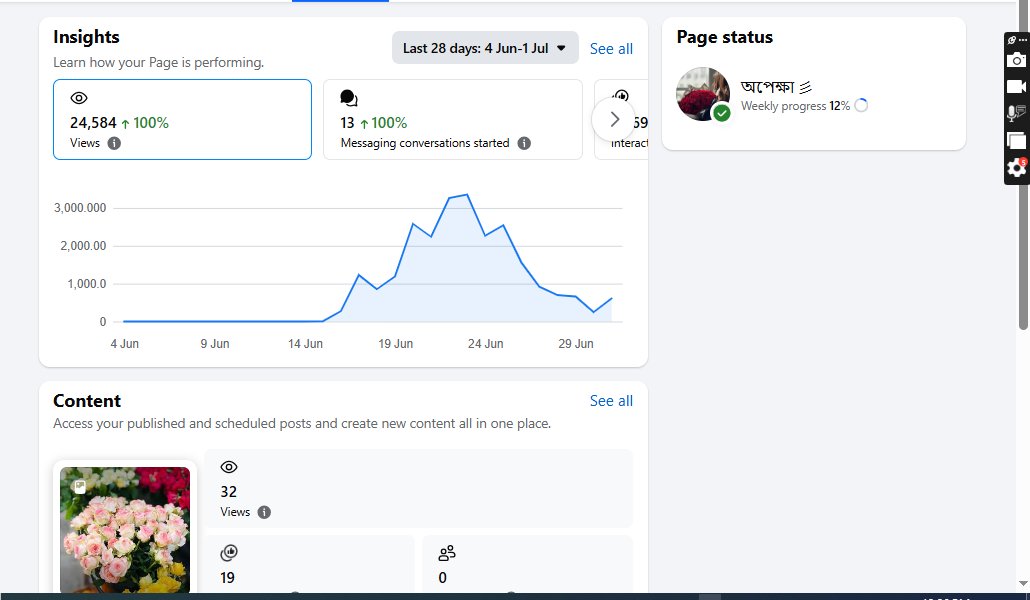Click the chat bubbles icon above 13

349,98
